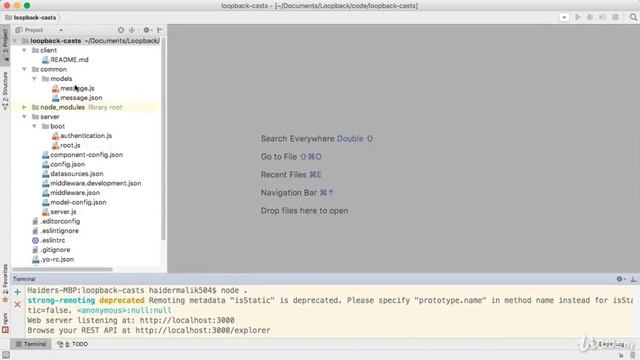Click project tree vertical scrollbar

pyautogui.click(x=163, y=139)
